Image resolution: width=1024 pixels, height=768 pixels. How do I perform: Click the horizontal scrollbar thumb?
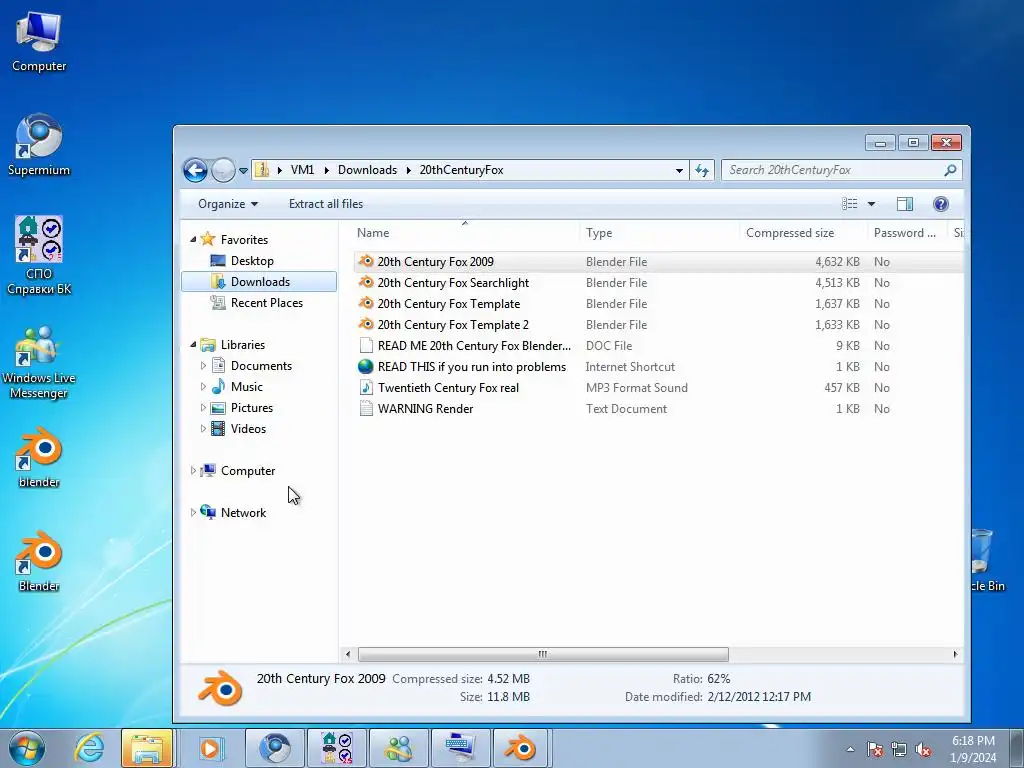click(x=543, y=654)
